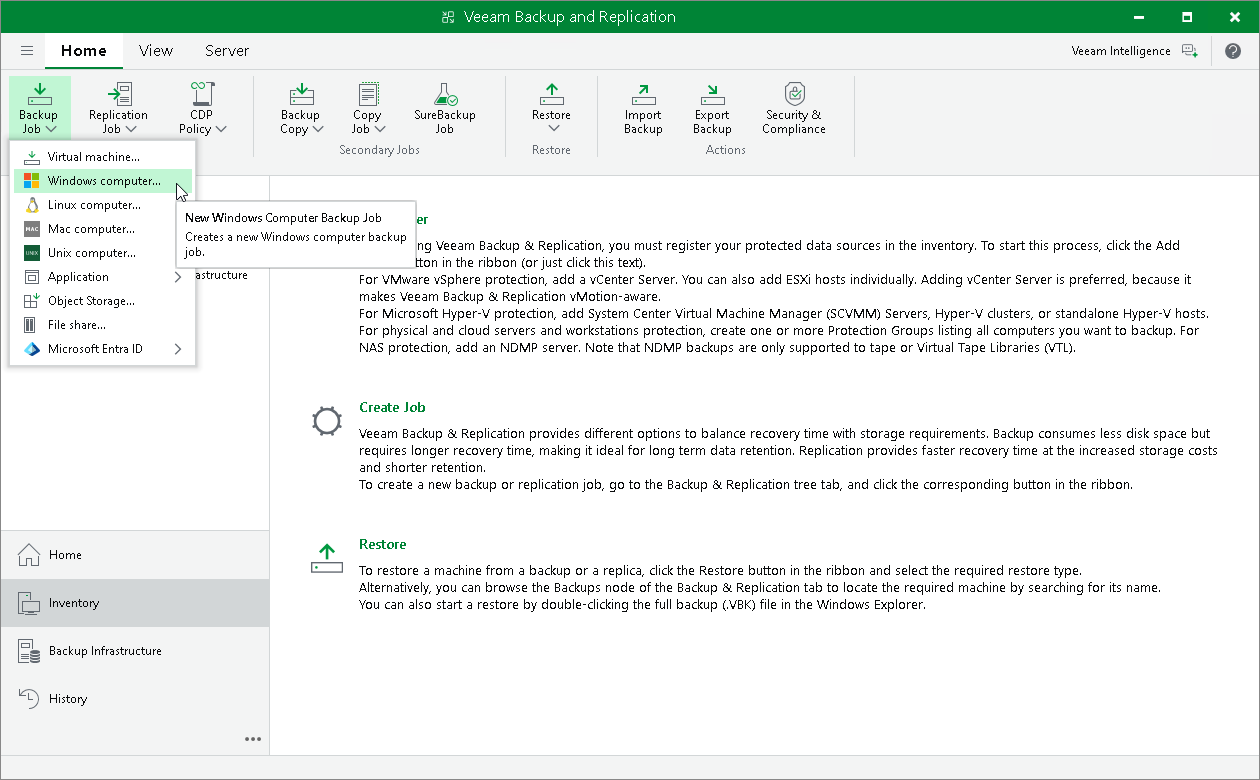Click the Backup Job dropdown arrow
The image size is (1260, 780).
[x=52, y=129]
